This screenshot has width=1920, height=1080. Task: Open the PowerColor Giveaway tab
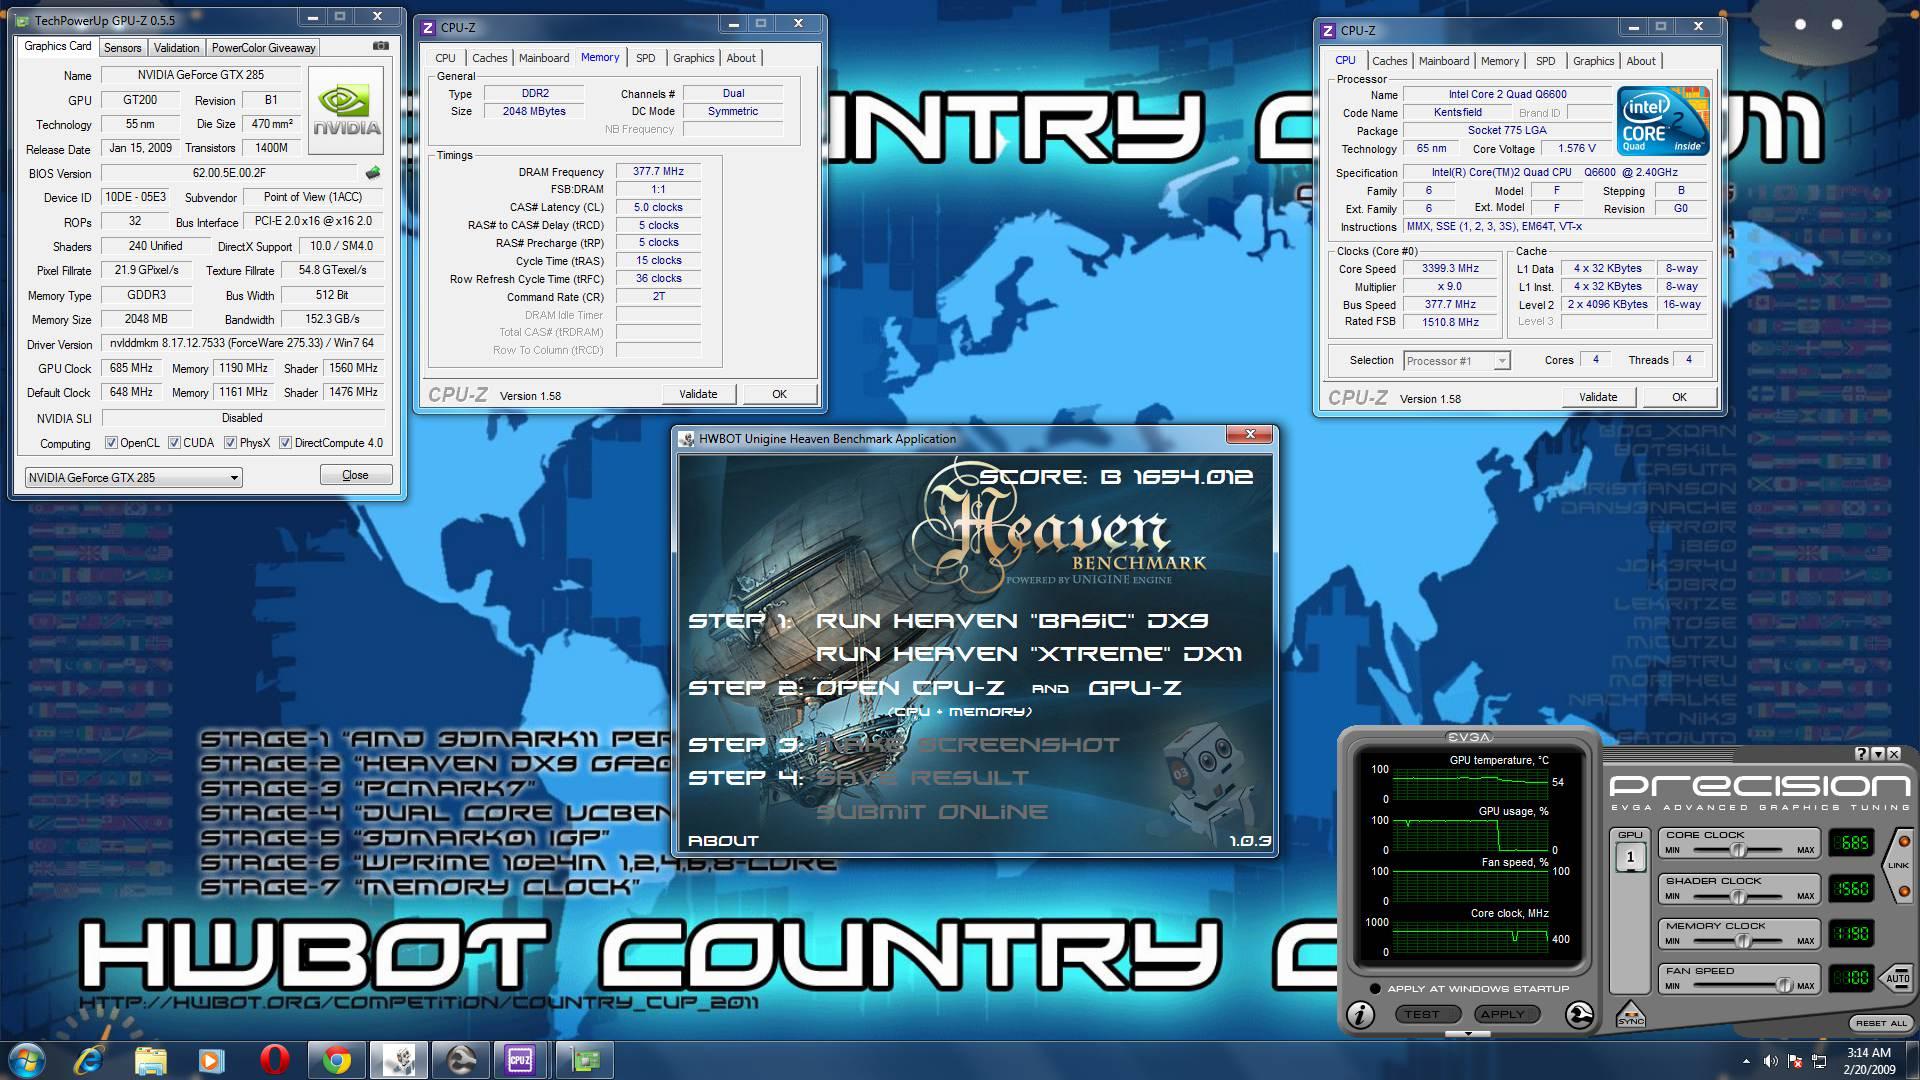(x=263, y=48)
